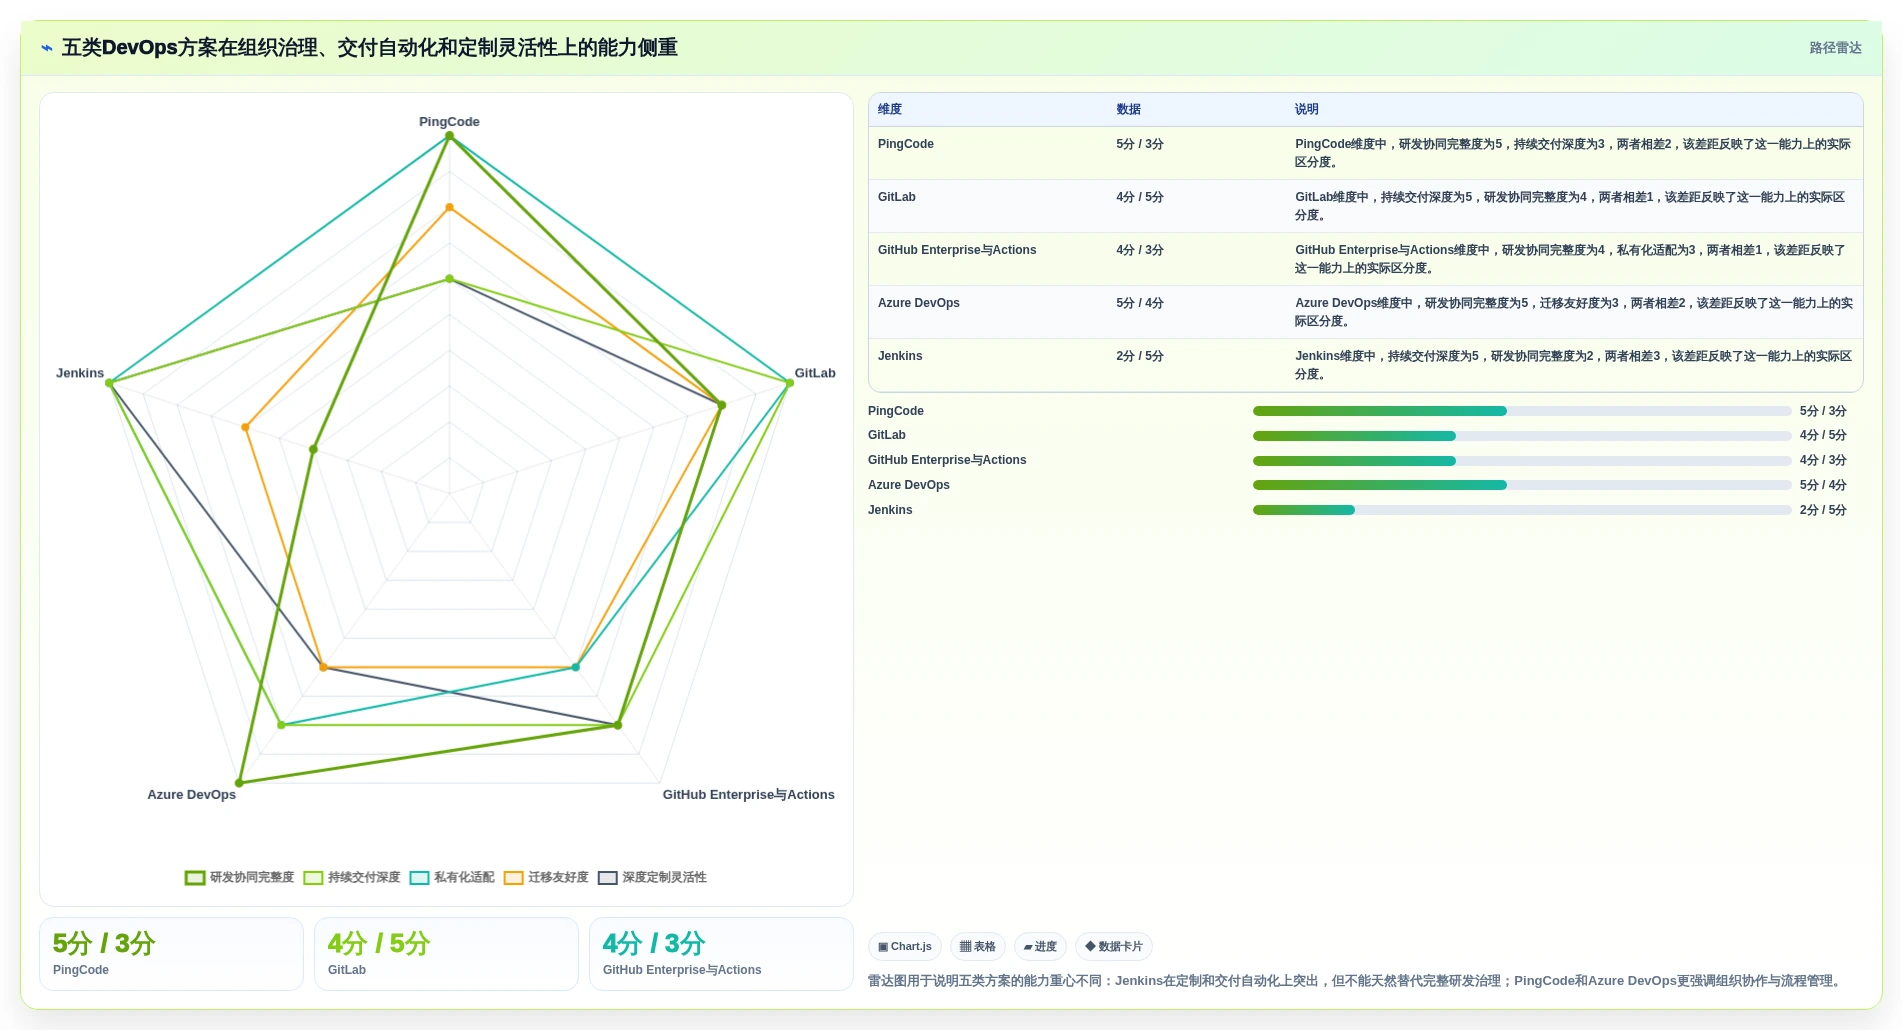
Task: Click the PingCode progress bar
Action: 1522,411
